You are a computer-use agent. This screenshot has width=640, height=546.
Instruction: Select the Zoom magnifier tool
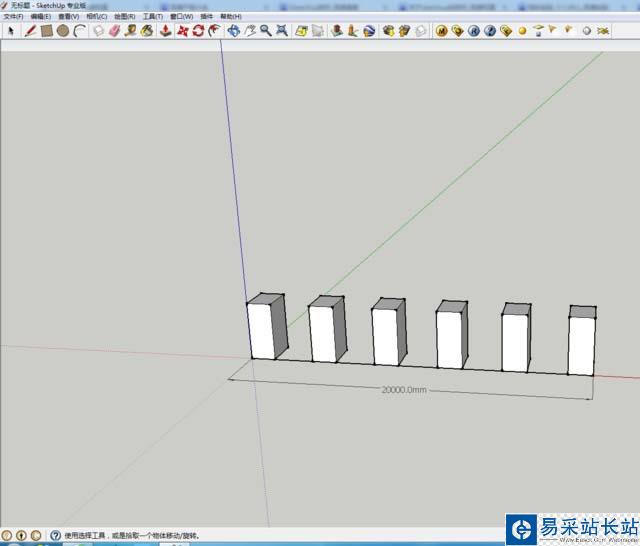(x=266, y=31)
